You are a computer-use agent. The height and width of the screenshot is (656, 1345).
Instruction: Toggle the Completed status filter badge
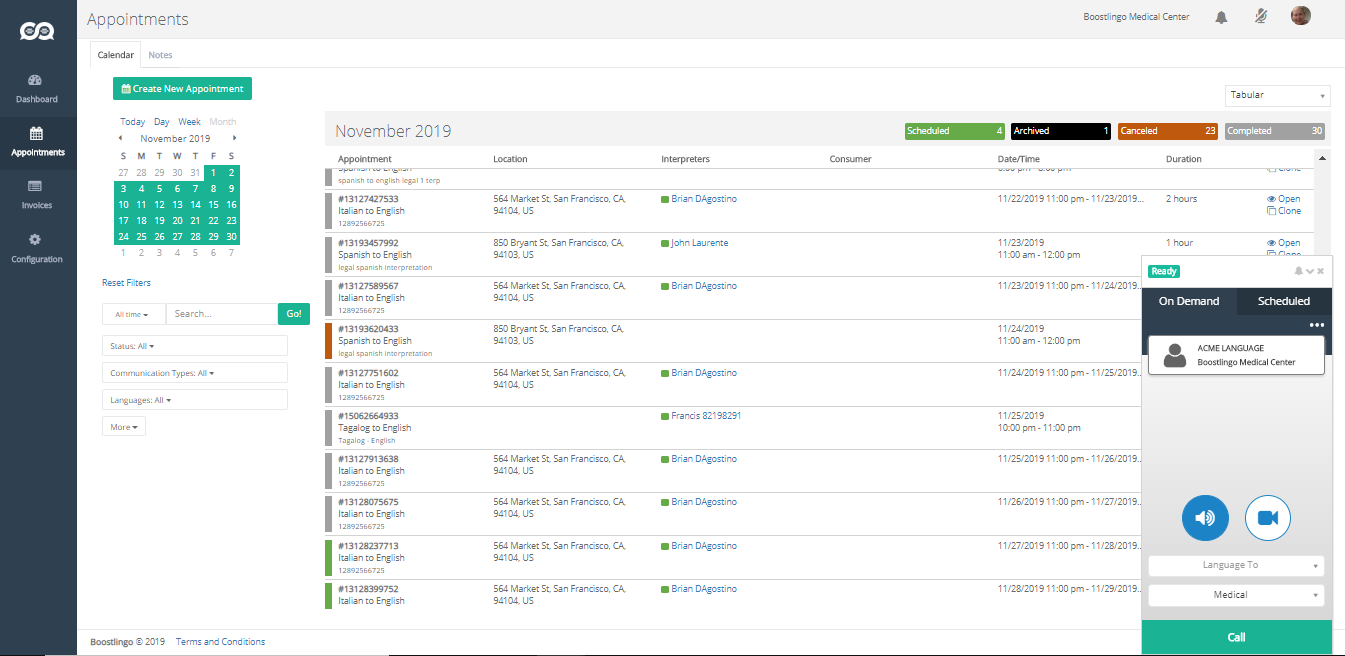coord(1275,131)
